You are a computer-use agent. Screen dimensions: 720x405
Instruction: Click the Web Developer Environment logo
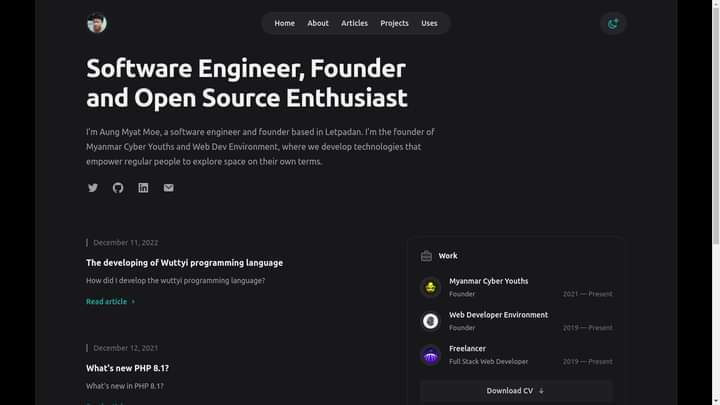[x=430, y=321]
